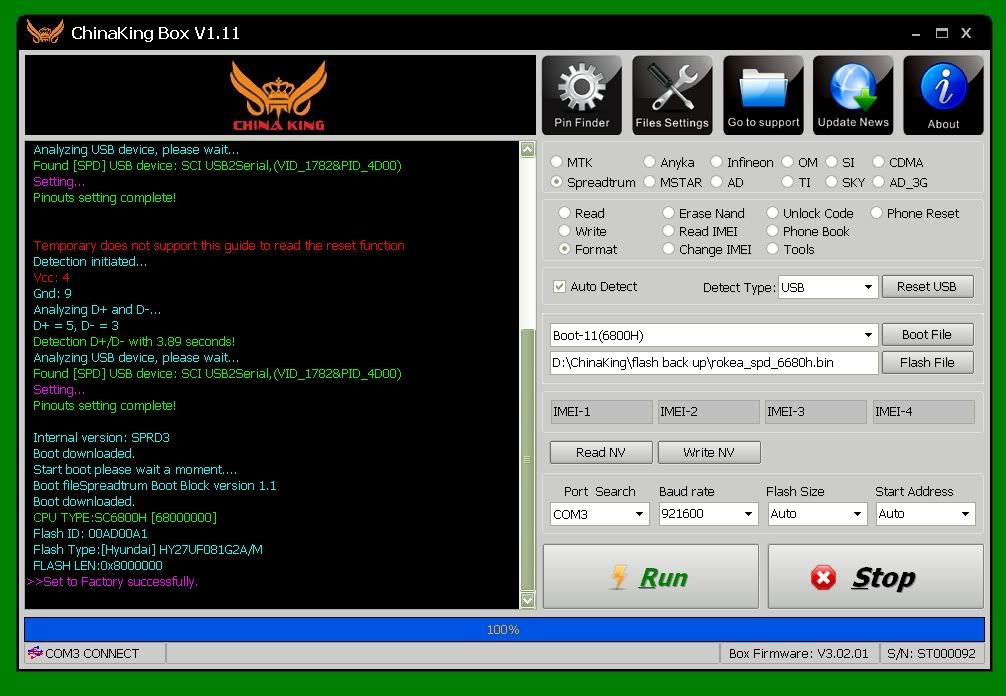Start the operation with Run
Screen dimensions: 1006x696
click(x=651, y=577)
